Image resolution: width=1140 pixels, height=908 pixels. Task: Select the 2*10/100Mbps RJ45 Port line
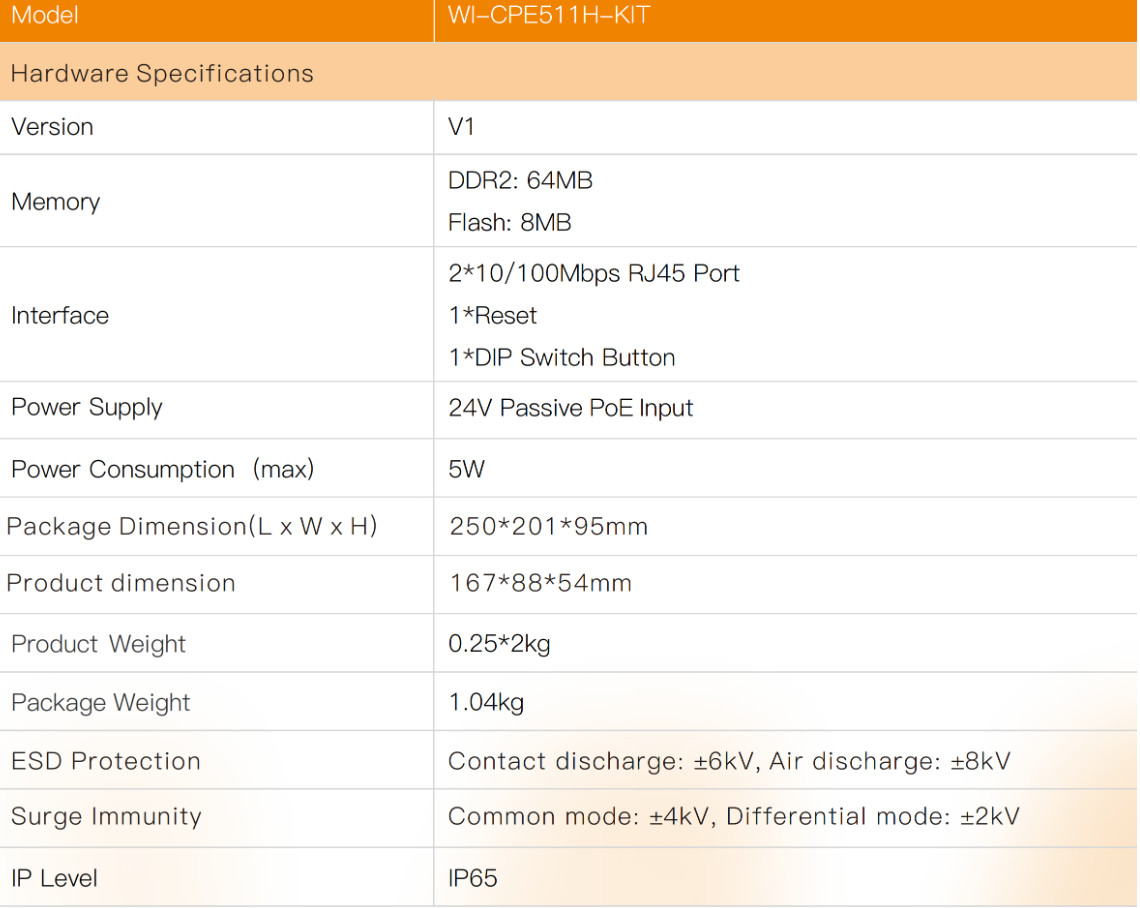click(x=594, y=274)
